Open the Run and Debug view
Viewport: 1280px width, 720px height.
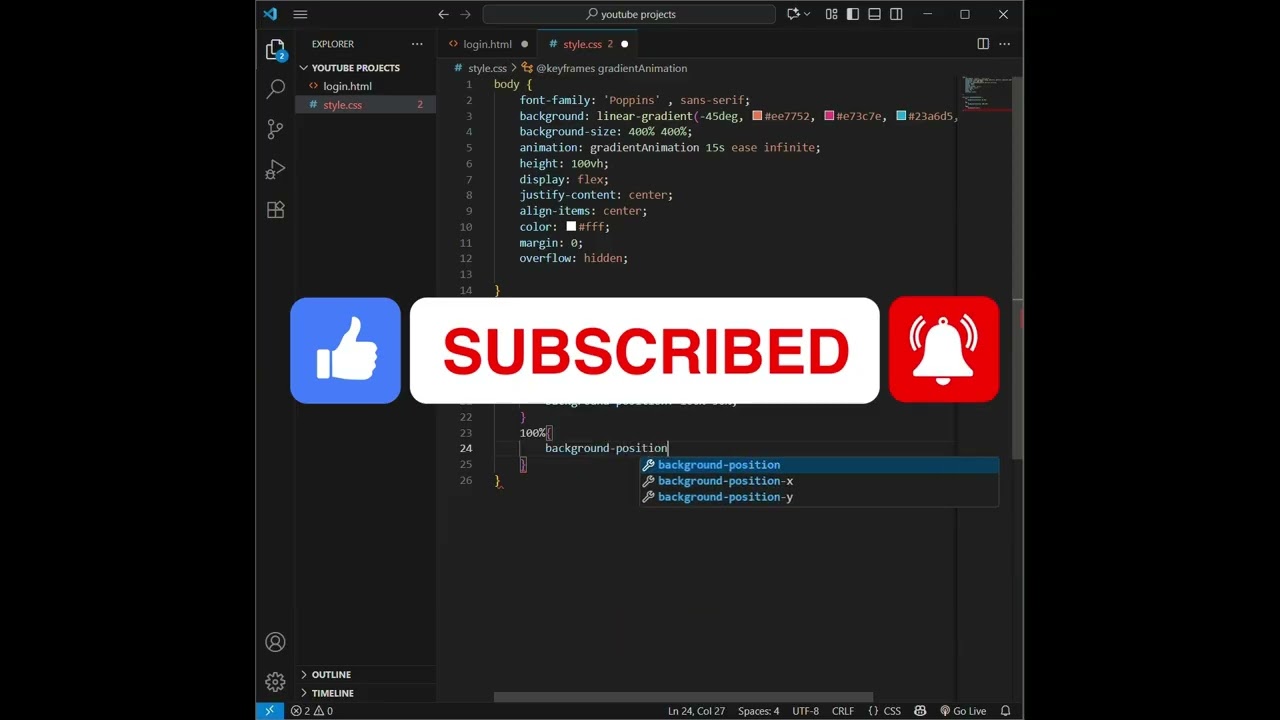pos(276,169)
